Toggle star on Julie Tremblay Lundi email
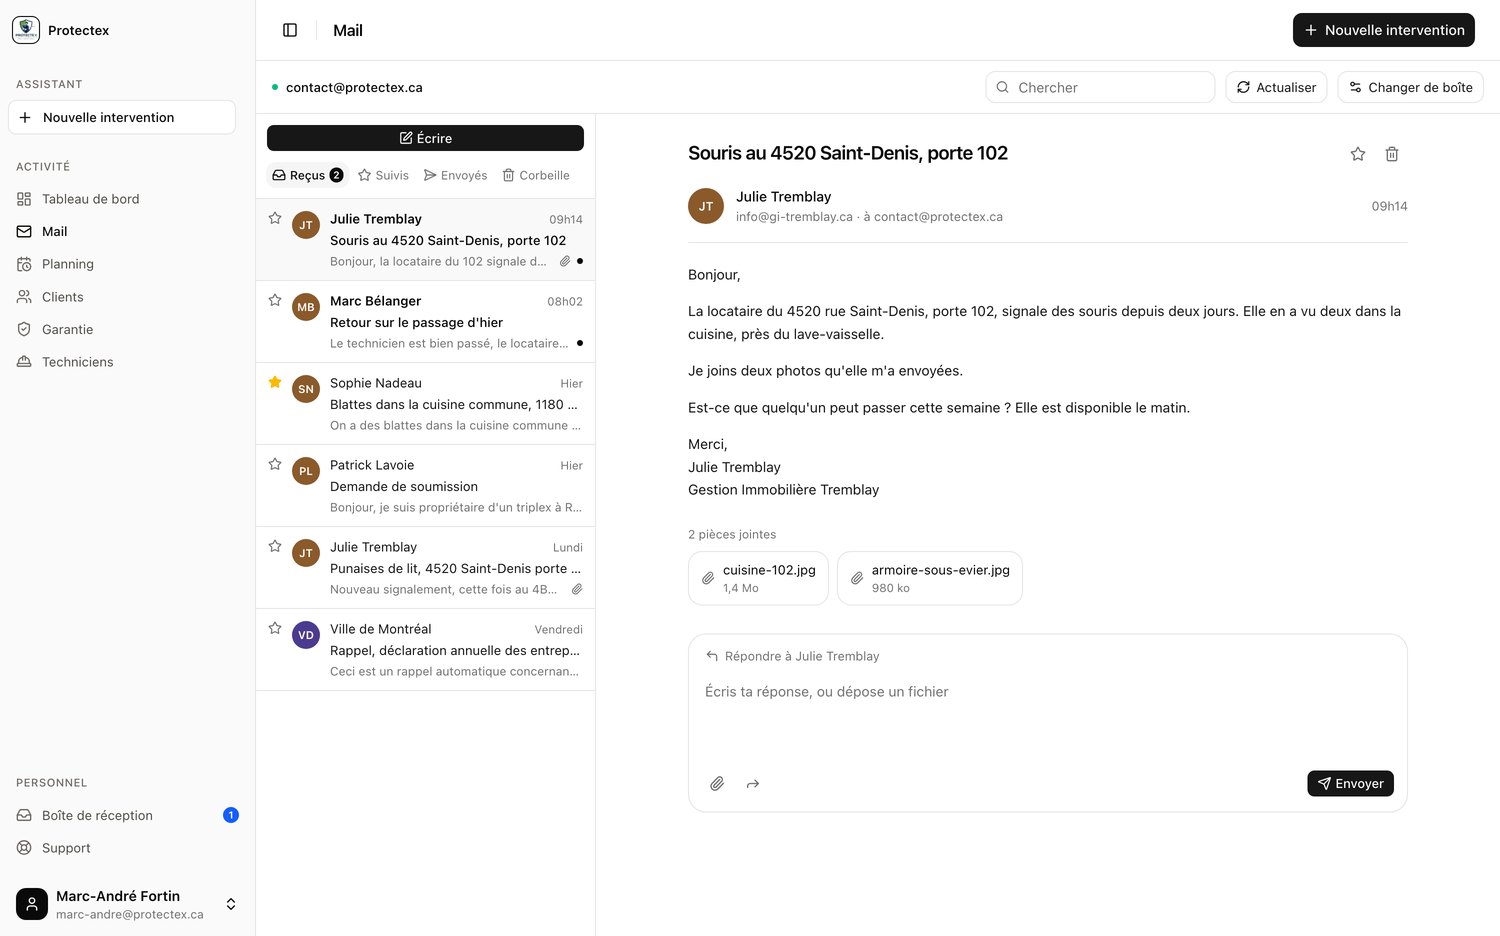The width and height of the screenshot is (1500, 936). pyautogui.click(x=275, y=546)
